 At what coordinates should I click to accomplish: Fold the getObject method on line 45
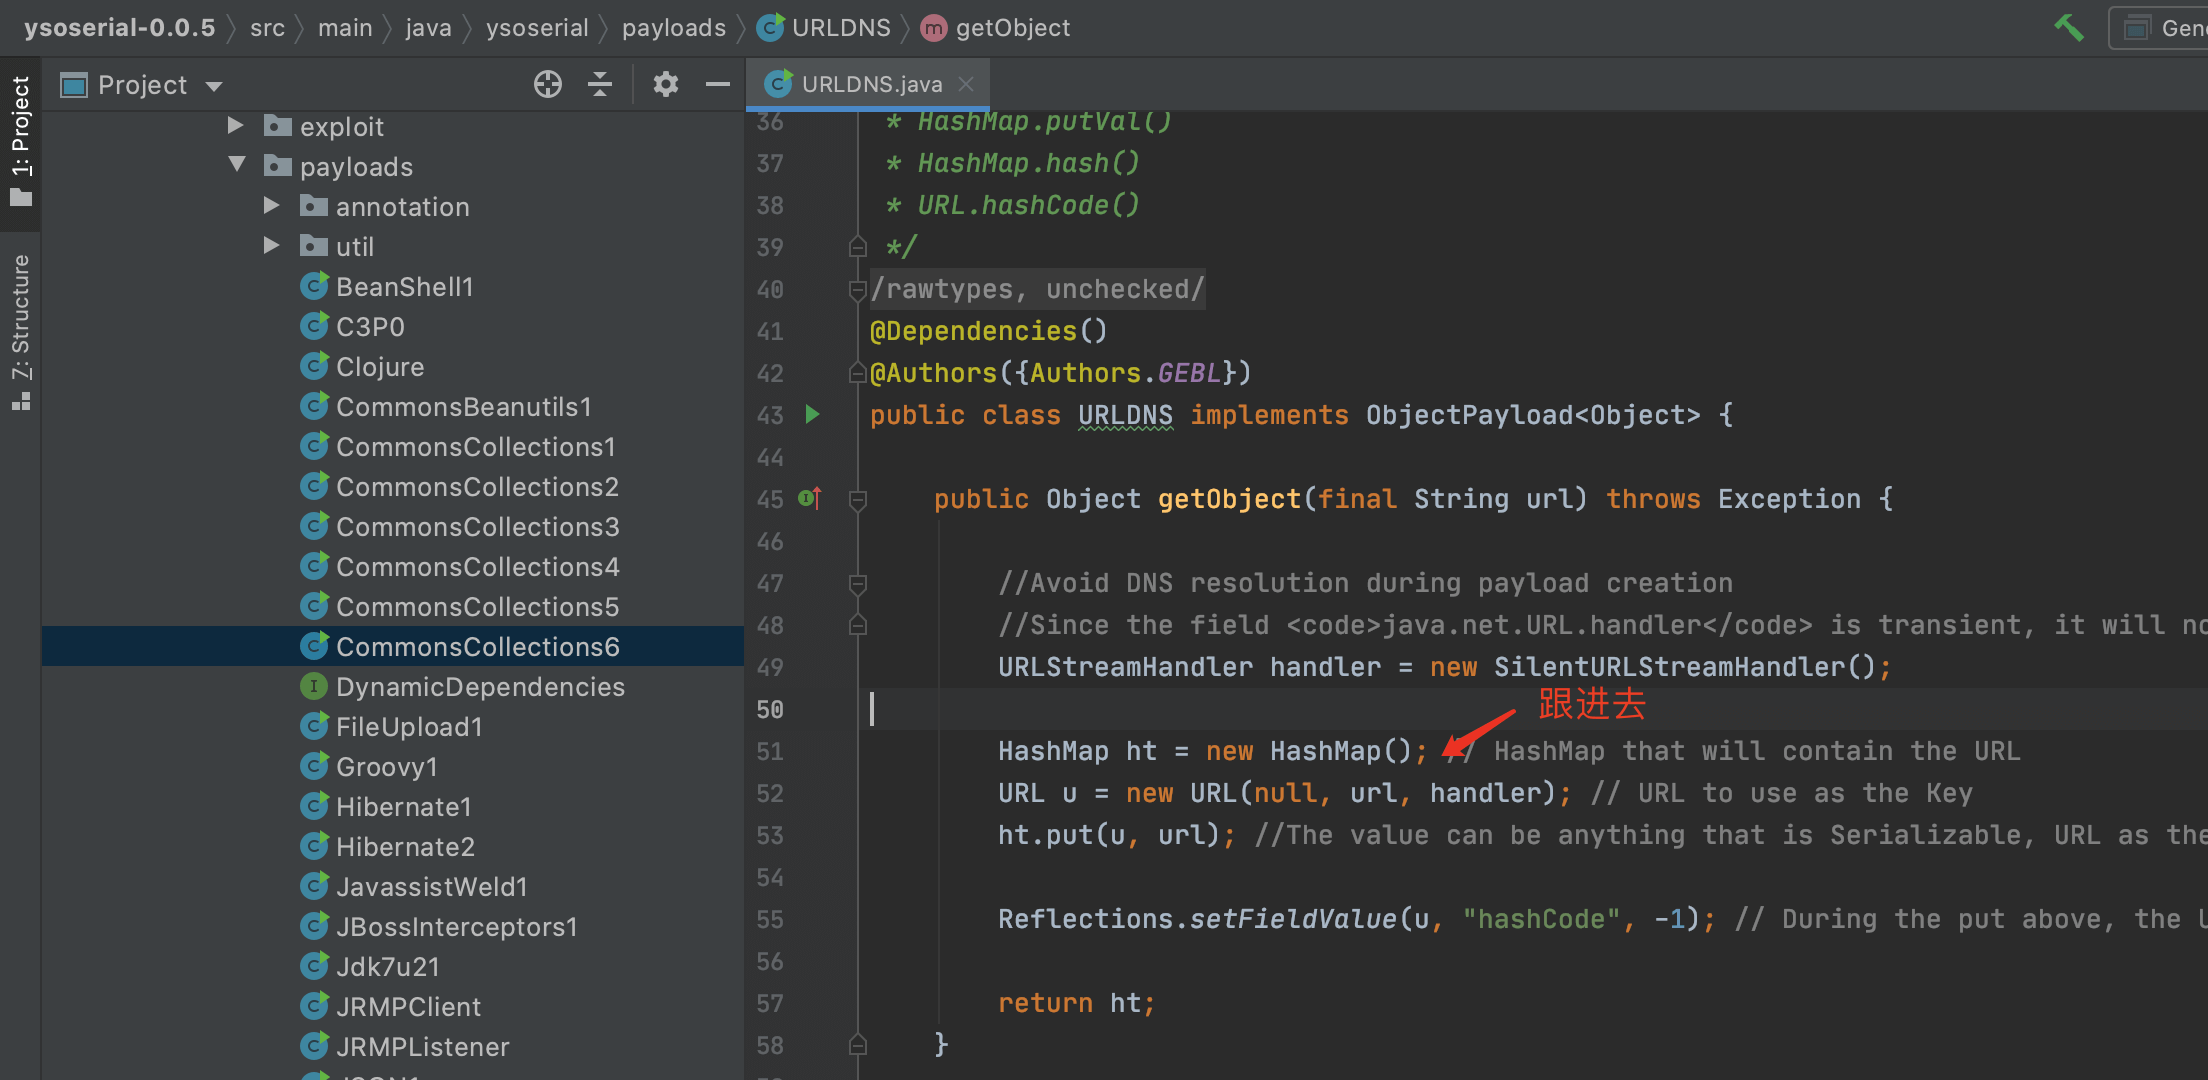[x=857, y=499]
